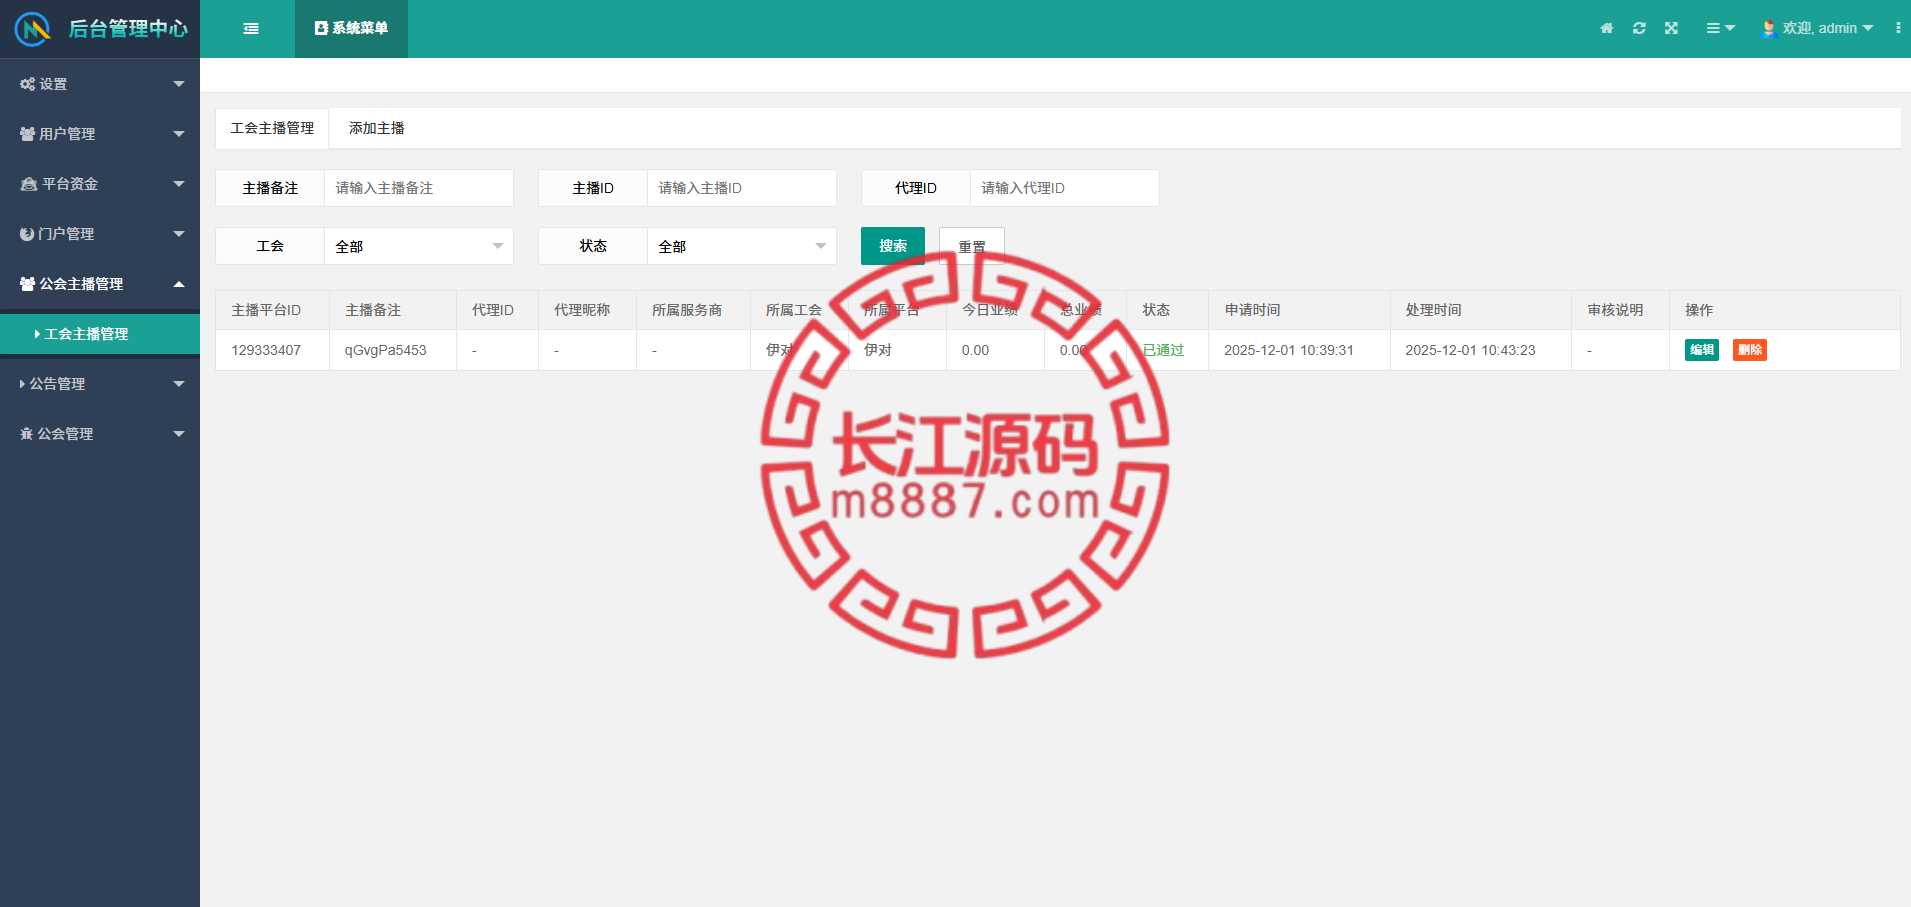The width and height of the screenshot is (1911, 907).
Task: Click the 后台管理中心 title text
Action: [128, 29]
